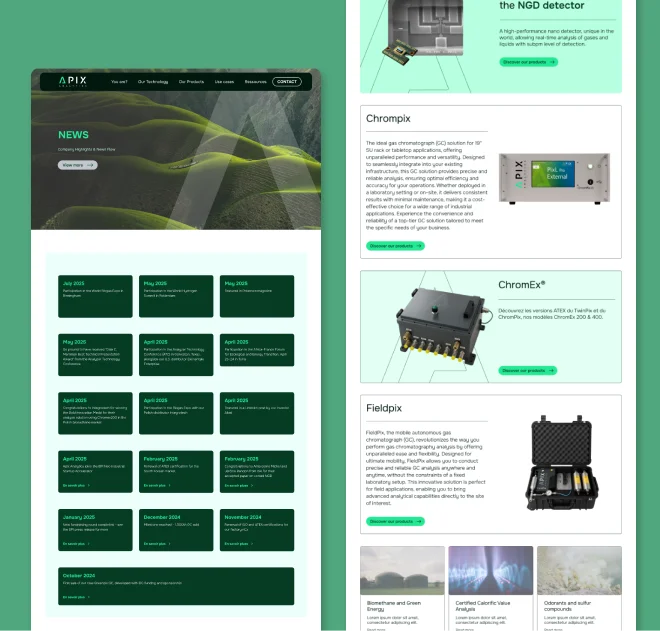
Task: Click the APIX Analytics logo in the navbar
Action: point(73,81)
